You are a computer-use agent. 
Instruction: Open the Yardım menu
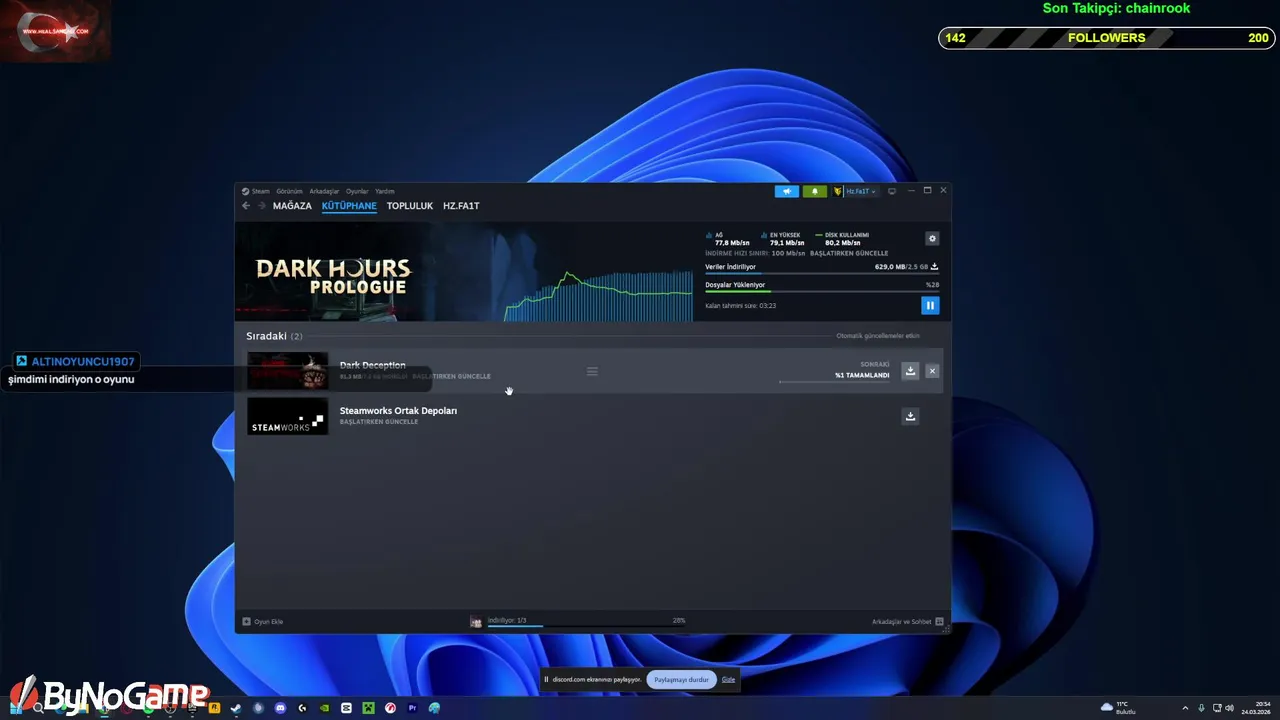(384, 191)
